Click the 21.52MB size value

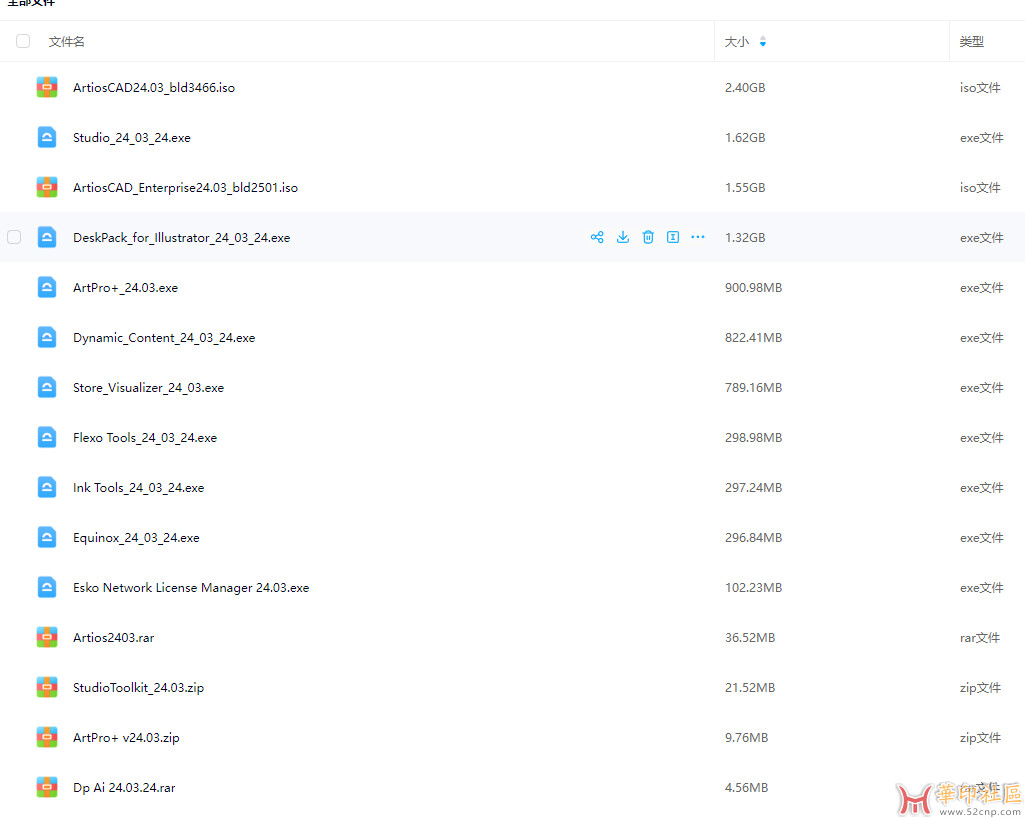[750, 688]
